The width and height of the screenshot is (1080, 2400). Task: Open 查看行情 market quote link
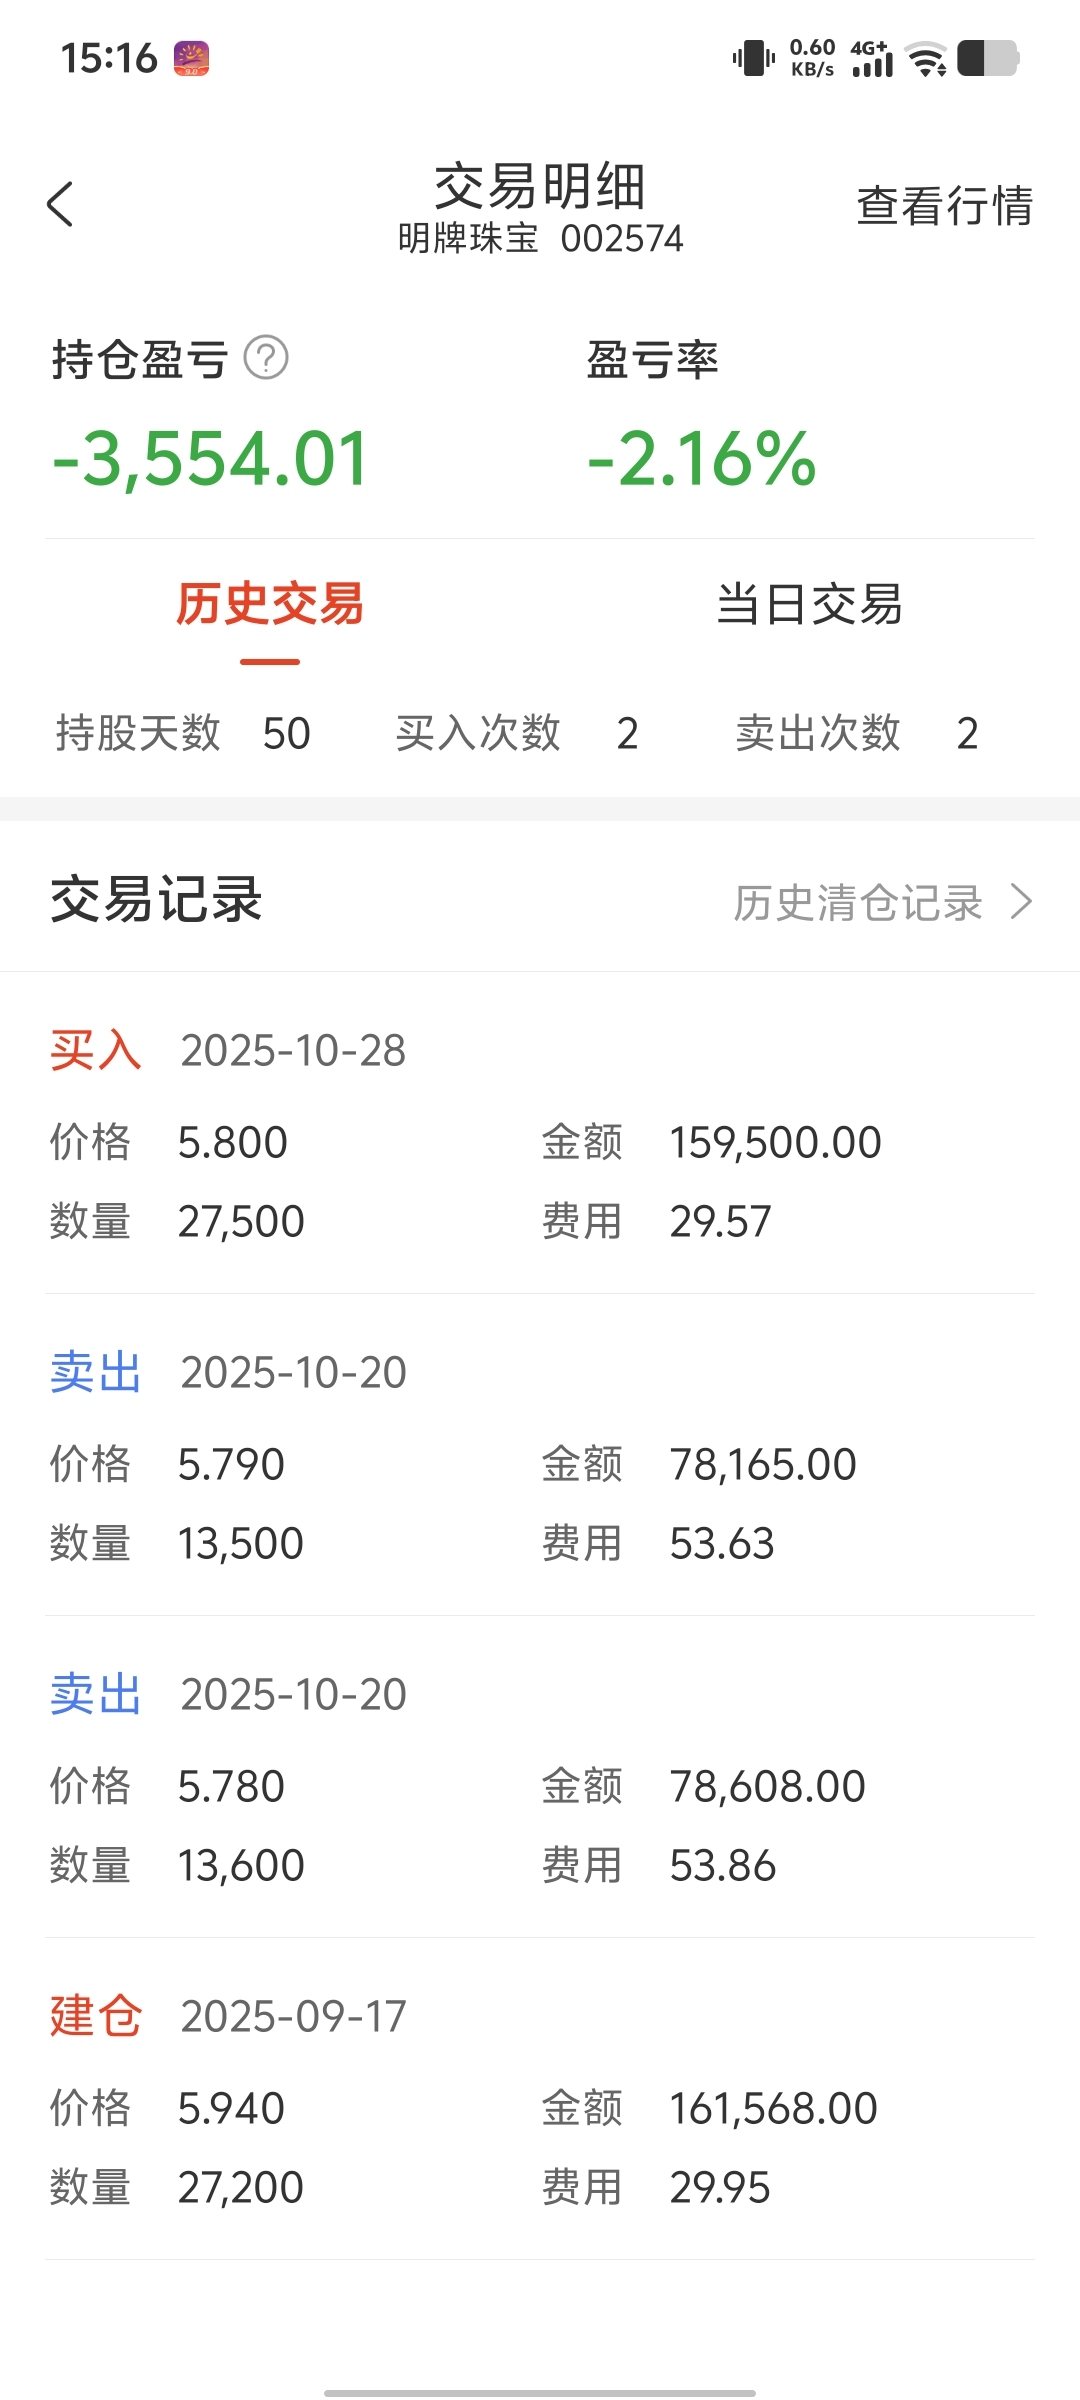coord(945,206)
